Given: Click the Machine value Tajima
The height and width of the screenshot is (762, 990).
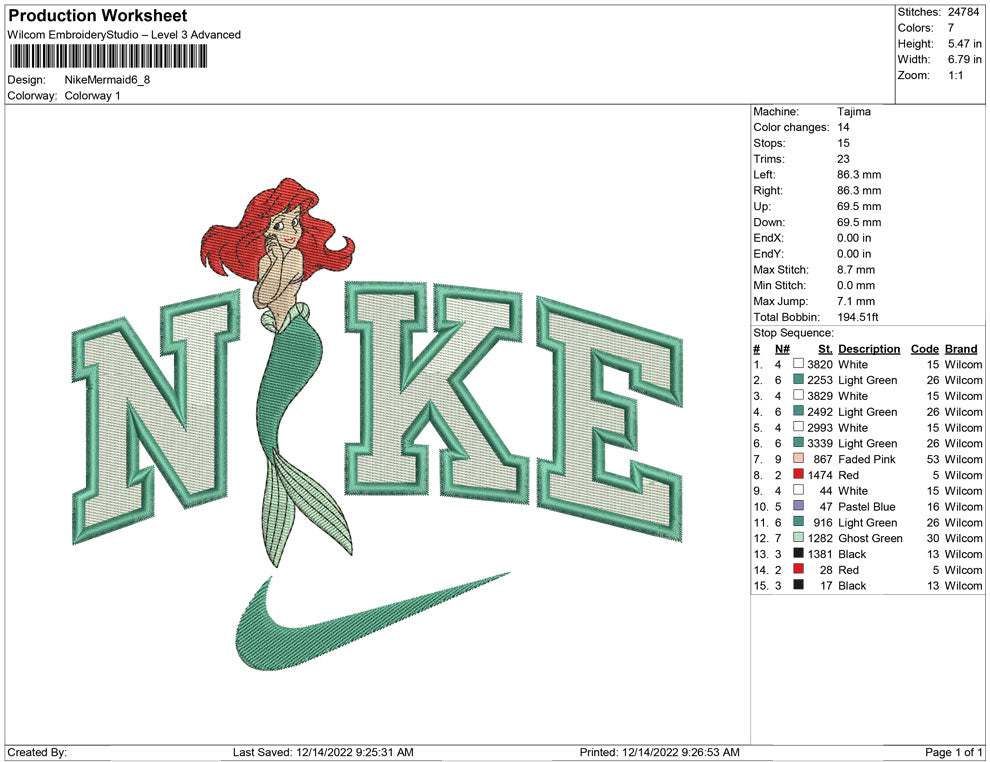Looking at the screenshot, I should pyautogui.click(x=854, y=112).
